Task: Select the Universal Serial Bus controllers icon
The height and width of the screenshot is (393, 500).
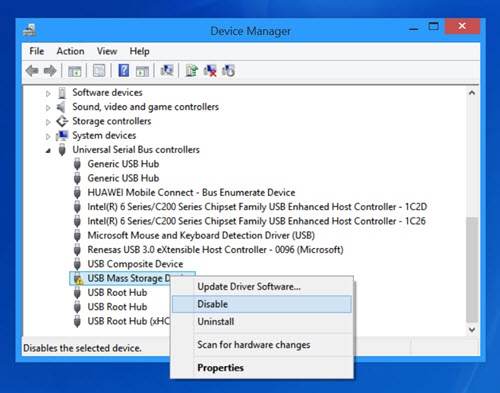Action: pyautogui.click(x=62, y=150)
